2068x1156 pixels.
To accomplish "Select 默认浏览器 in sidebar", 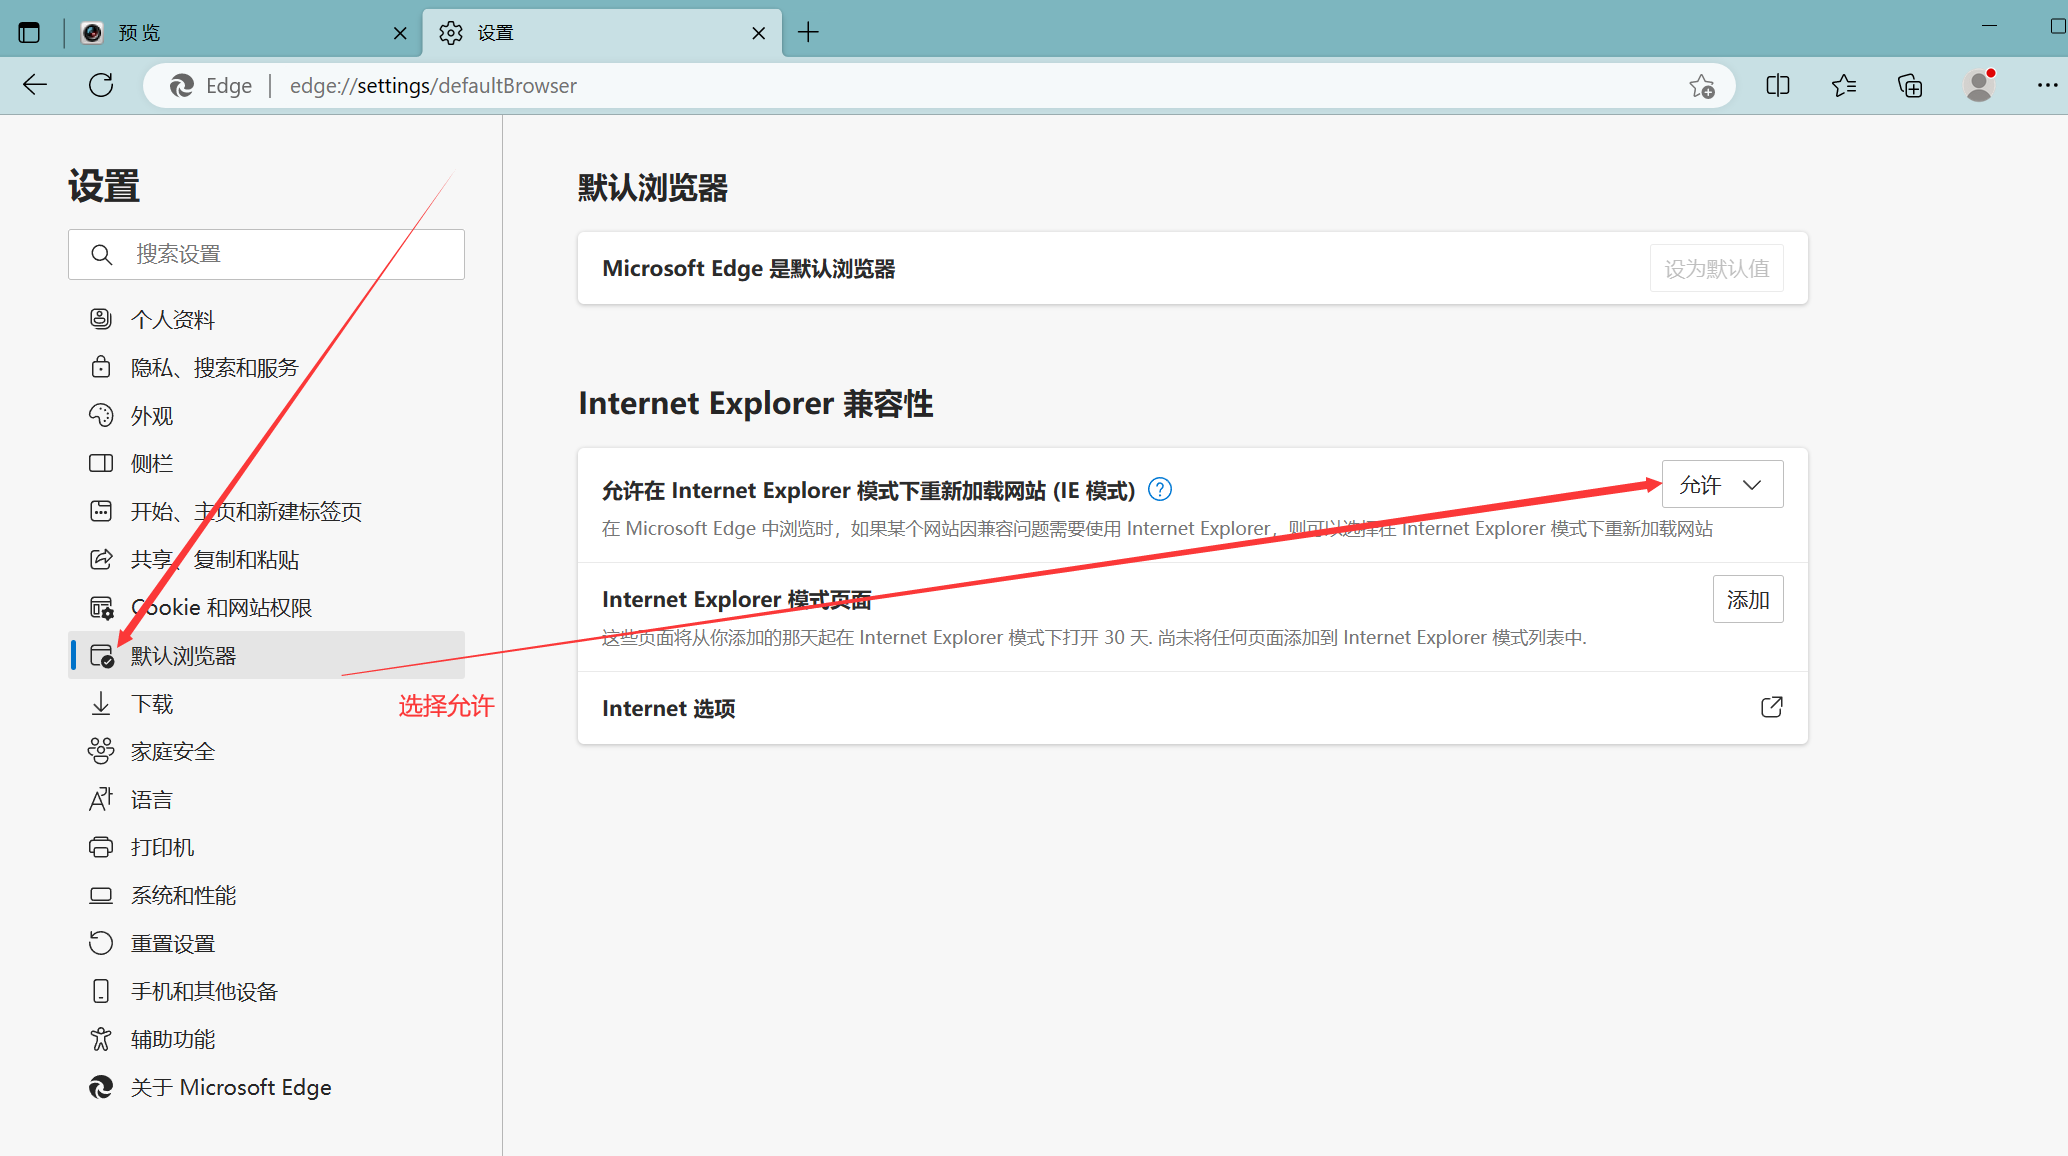I will [266, 656].
